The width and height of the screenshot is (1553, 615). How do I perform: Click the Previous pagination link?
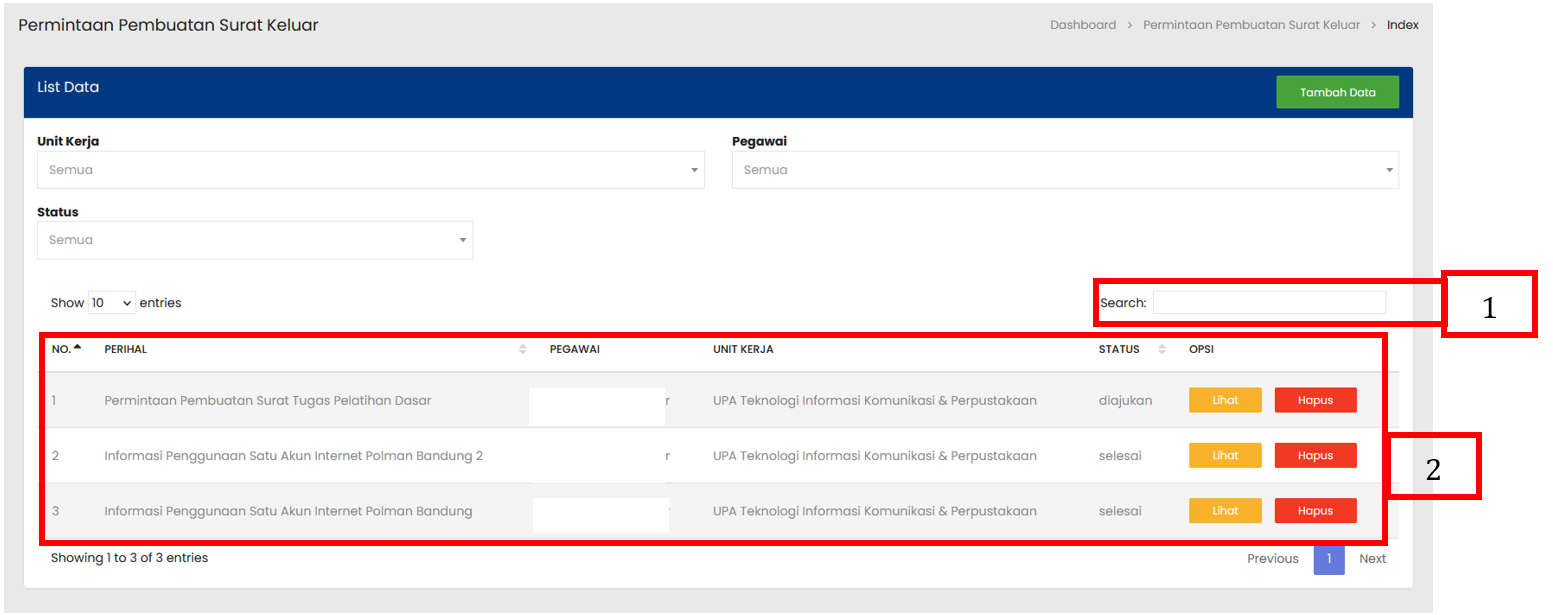[1272, 559]
